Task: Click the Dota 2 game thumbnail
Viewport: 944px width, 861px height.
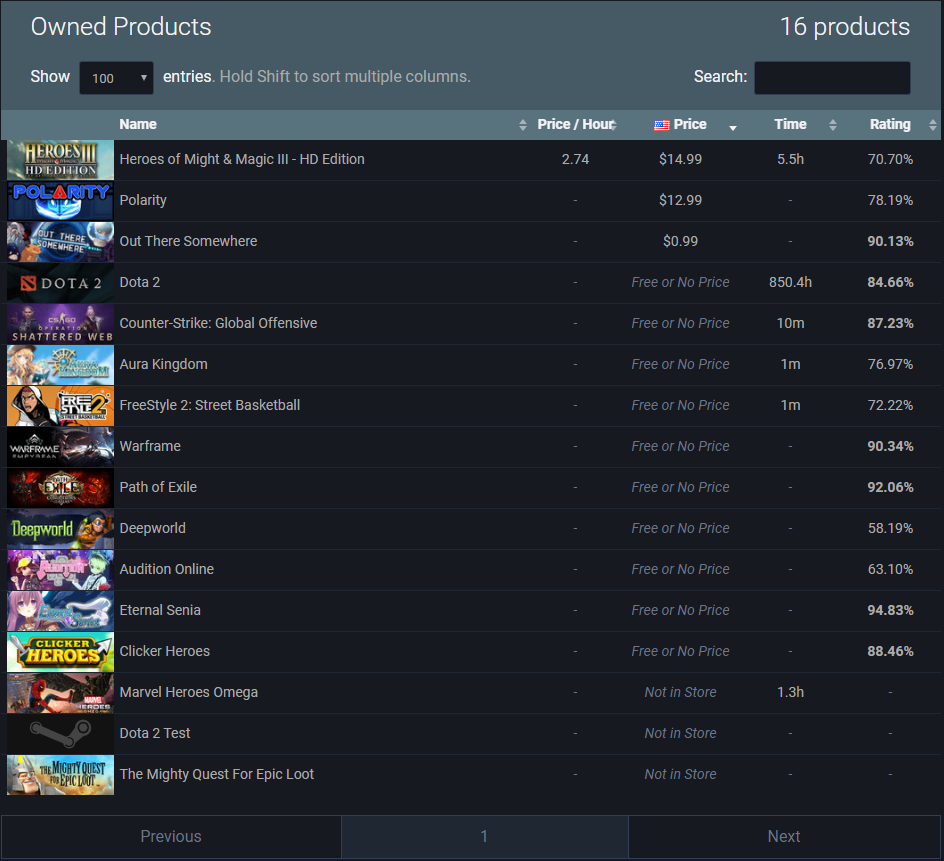Action: 60,283
